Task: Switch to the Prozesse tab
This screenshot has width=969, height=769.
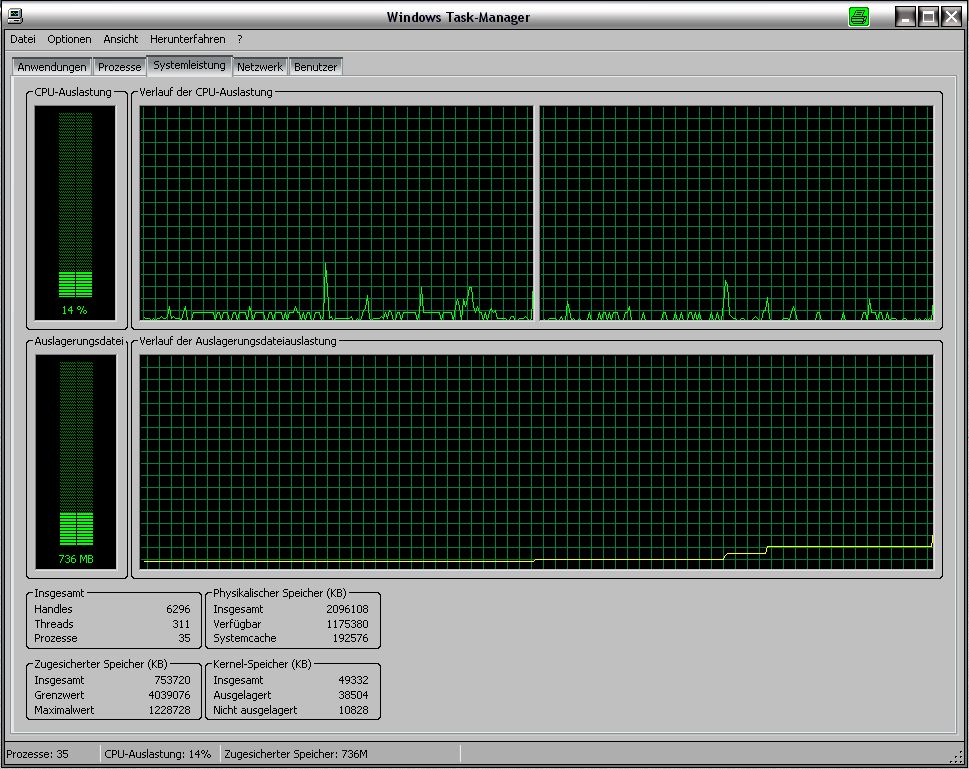Action: tap(119, 67)
